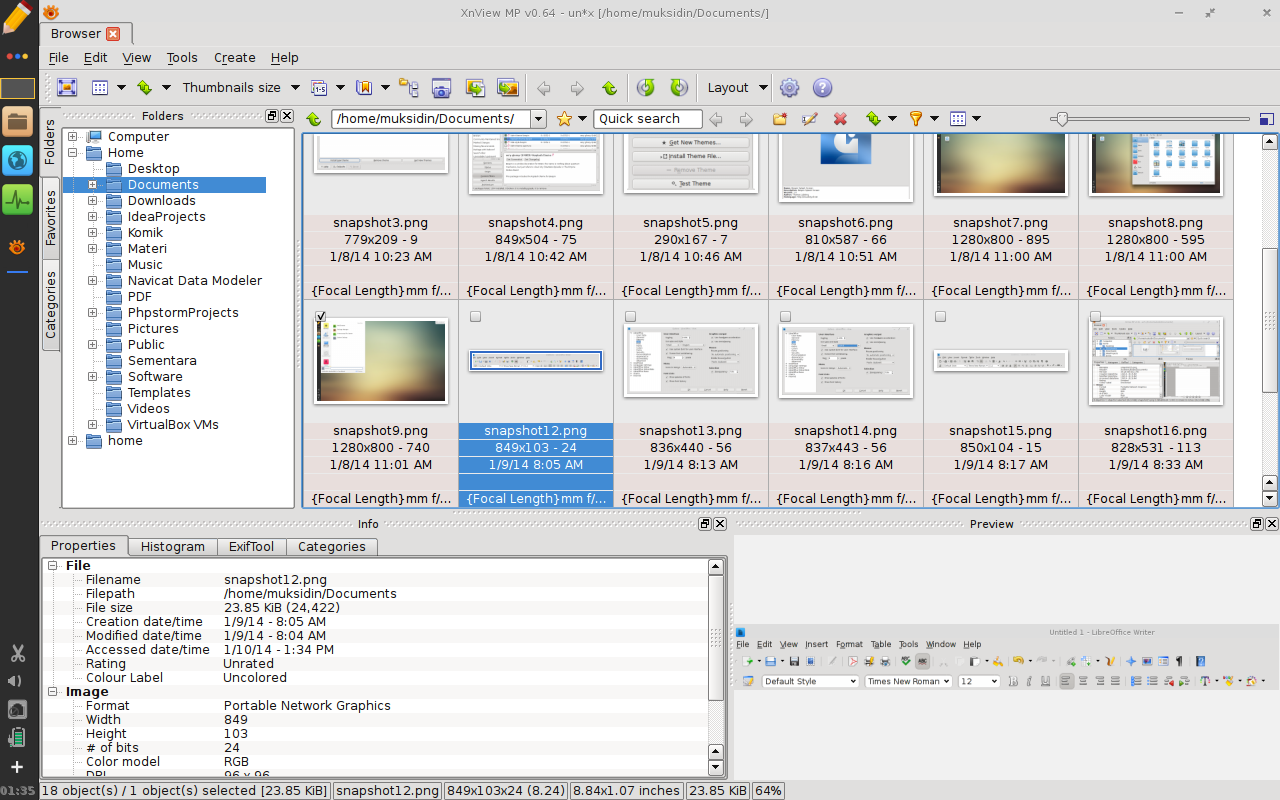Create a new folder in Documents
Viewport: 1280px width, 800px height.
pyautogui.click(x=779, y=118)
